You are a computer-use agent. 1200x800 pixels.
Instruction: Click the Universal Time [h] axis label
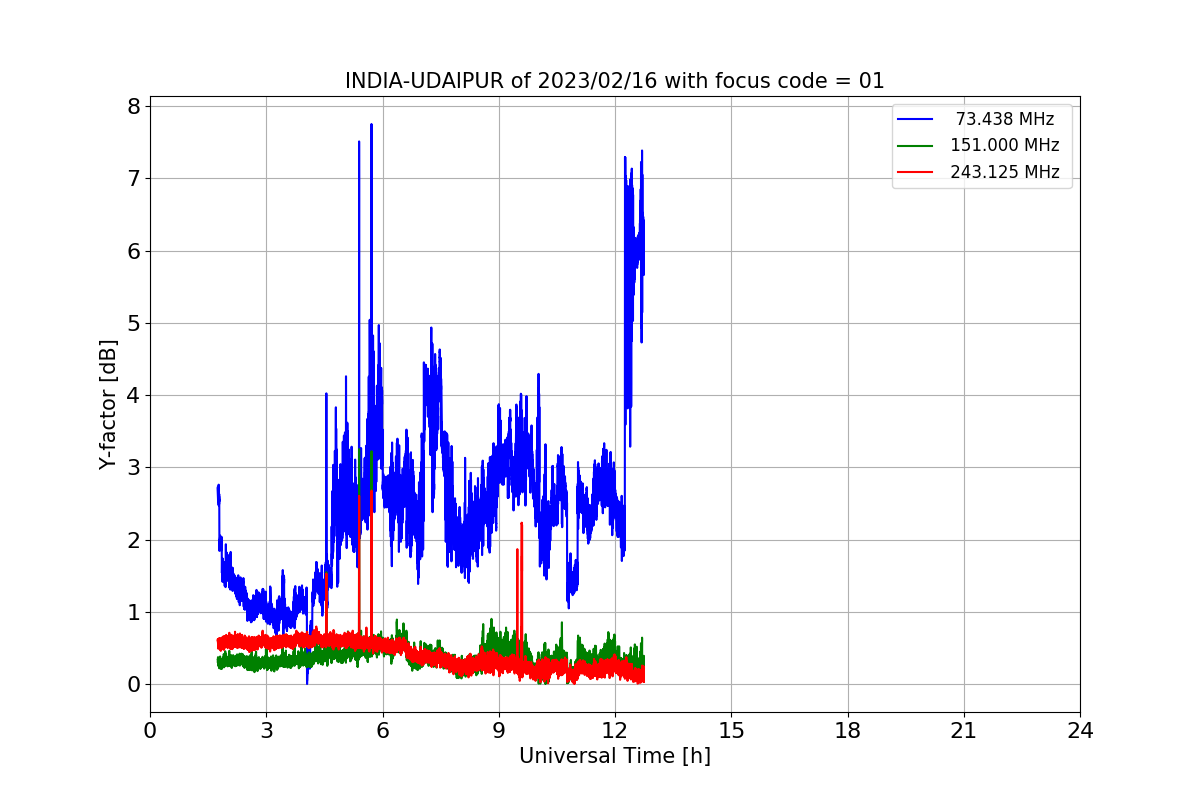coord(614,757)
